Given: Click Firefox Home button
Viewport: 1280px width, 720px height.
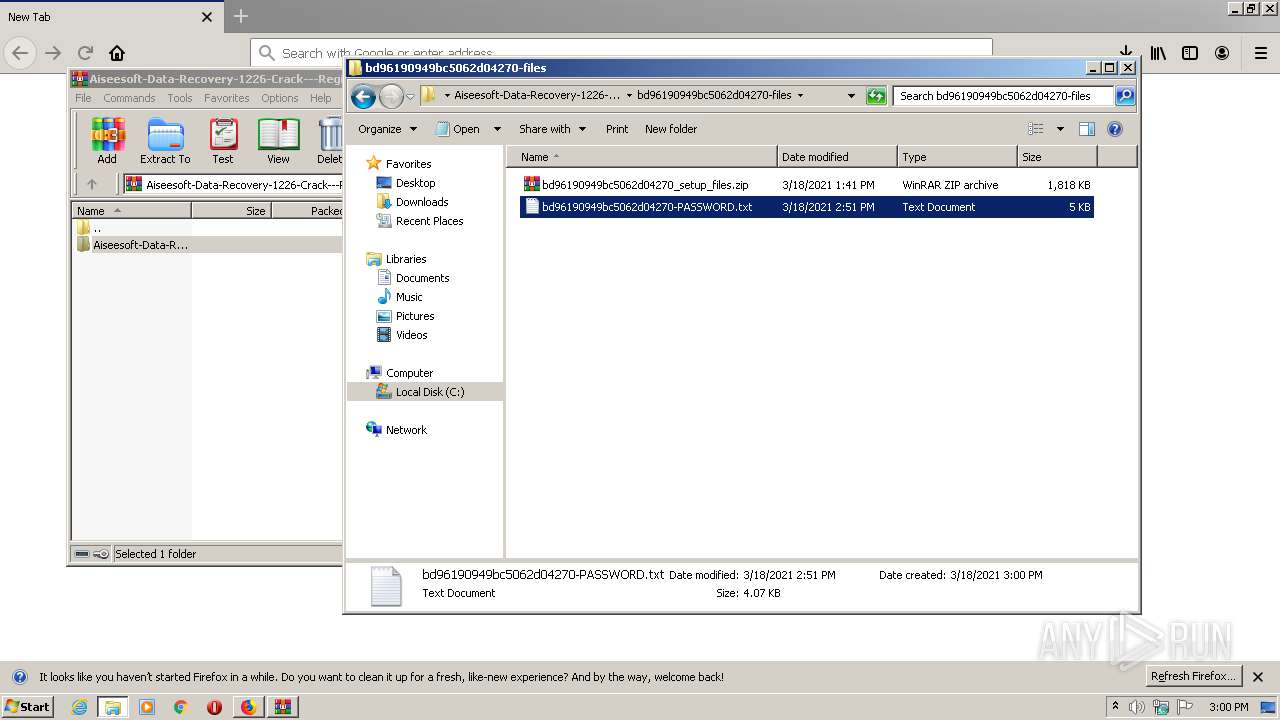Looking at the screenshot, I should 117,53.
